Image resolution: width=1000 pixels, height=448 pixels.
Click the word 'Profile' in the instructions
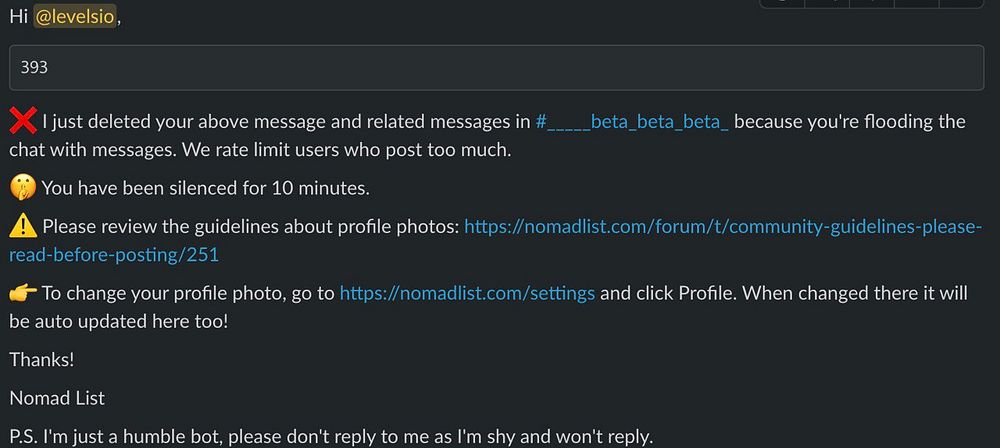(707, 293)
